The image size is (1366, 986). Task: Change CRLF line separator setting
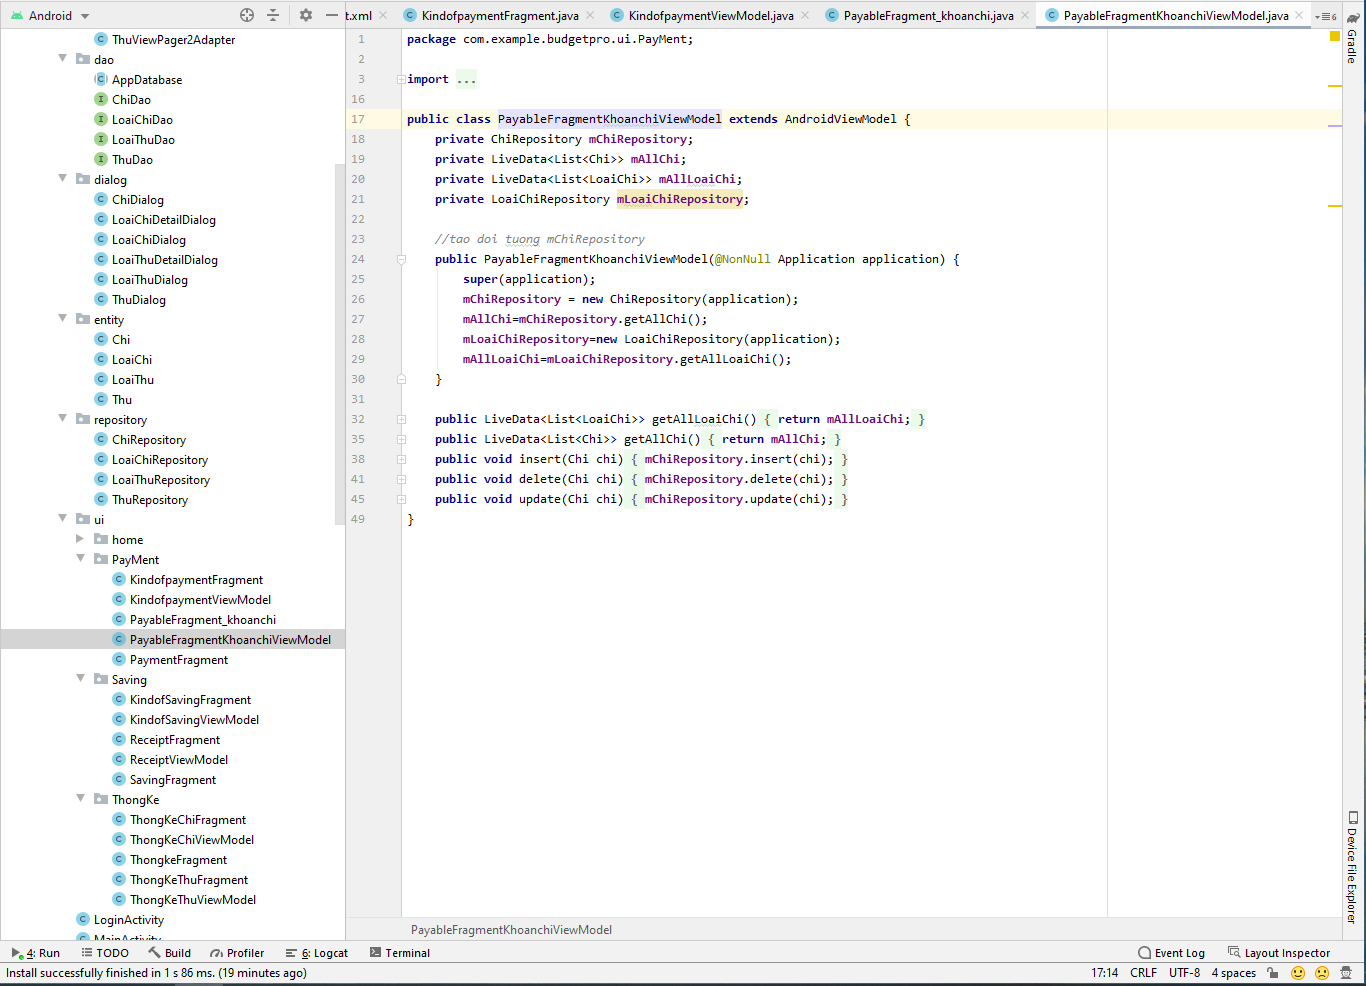tap(1143, 973)
